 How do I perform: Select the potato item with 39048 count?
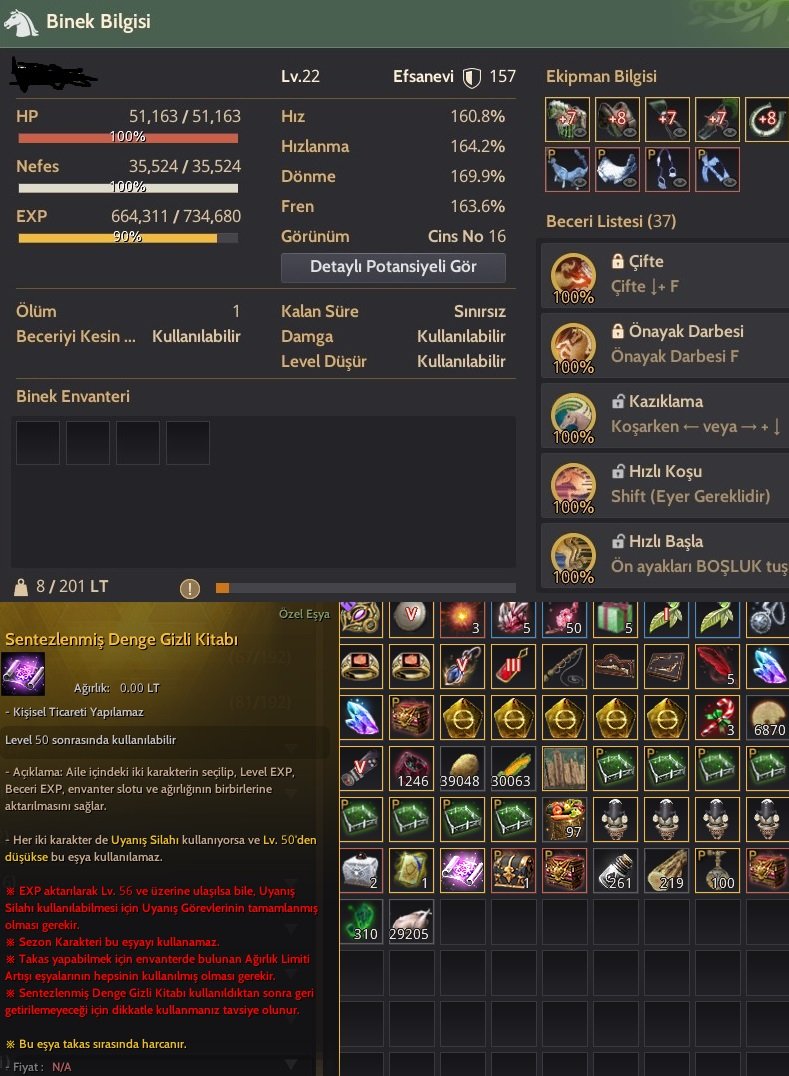click(462, 768)
